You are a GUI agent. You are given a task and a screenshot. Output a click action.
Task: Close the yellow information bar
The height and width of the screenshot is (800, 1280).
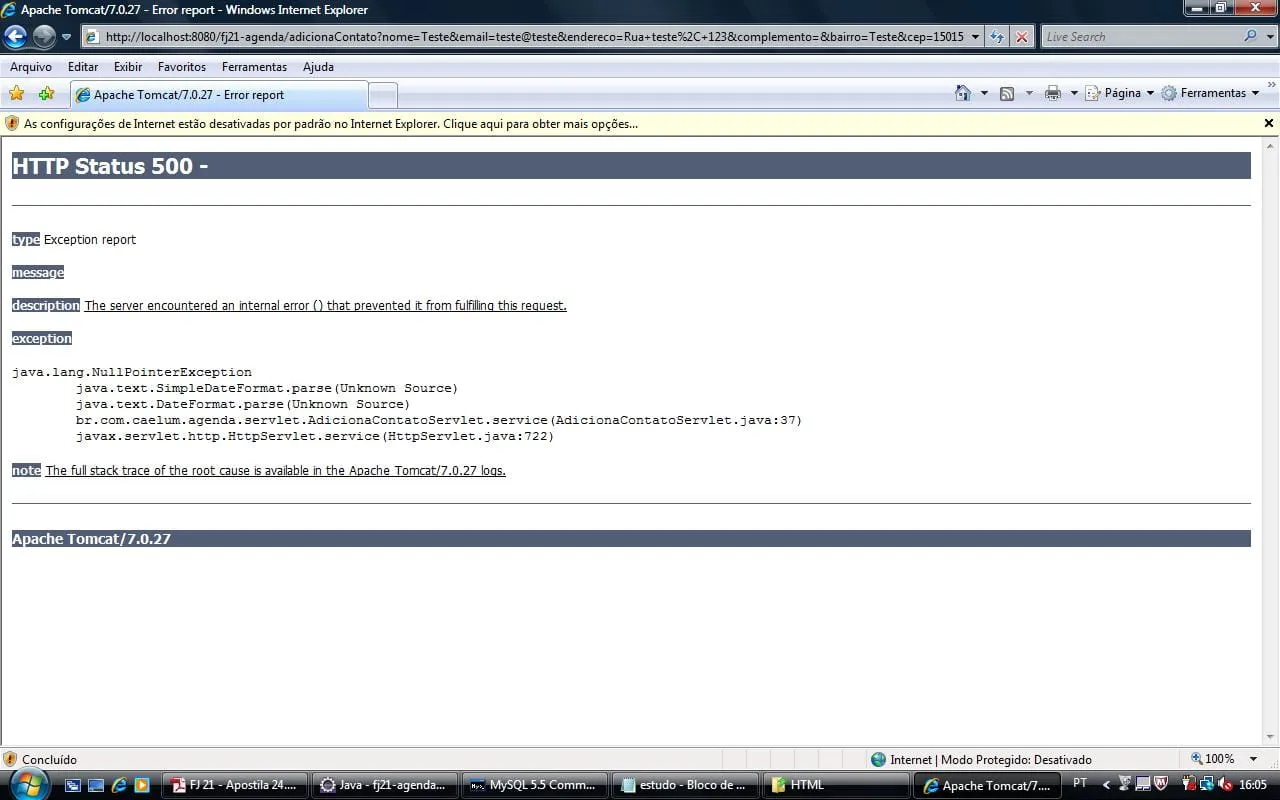(x=1269, y=123)
